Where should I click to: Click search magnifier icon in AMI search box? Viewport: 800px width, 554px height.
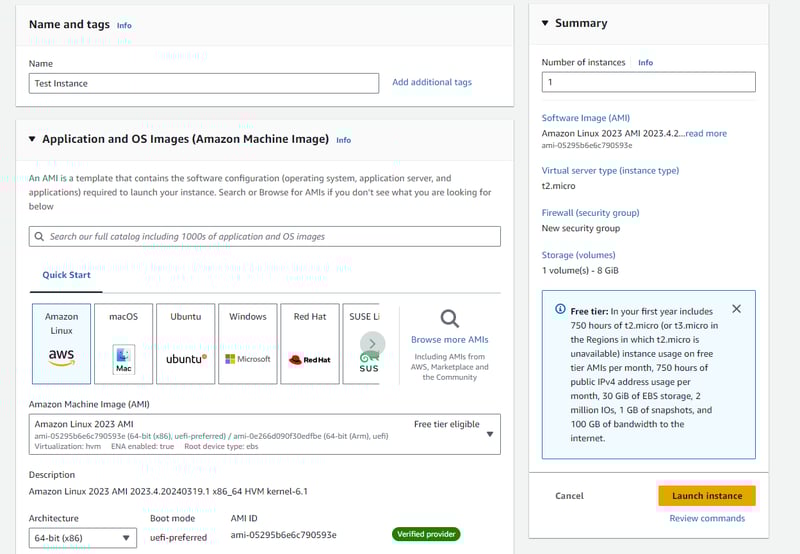click(39, 237)
